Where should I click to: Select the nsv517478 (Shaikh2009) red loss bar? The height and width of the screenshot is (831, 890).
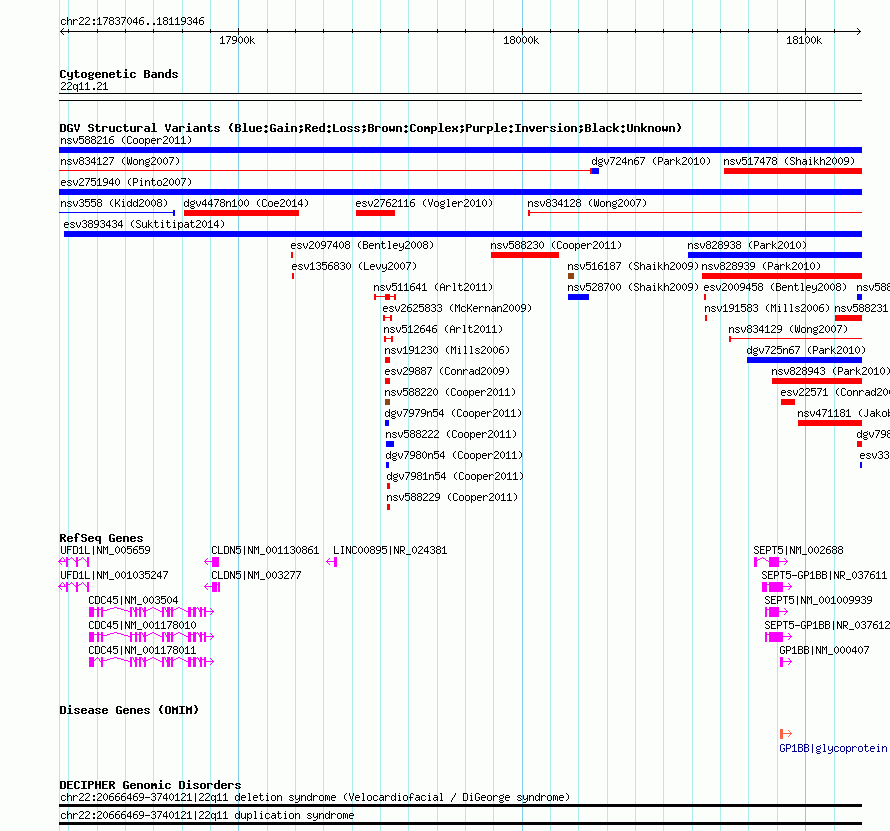pos(793,171)
